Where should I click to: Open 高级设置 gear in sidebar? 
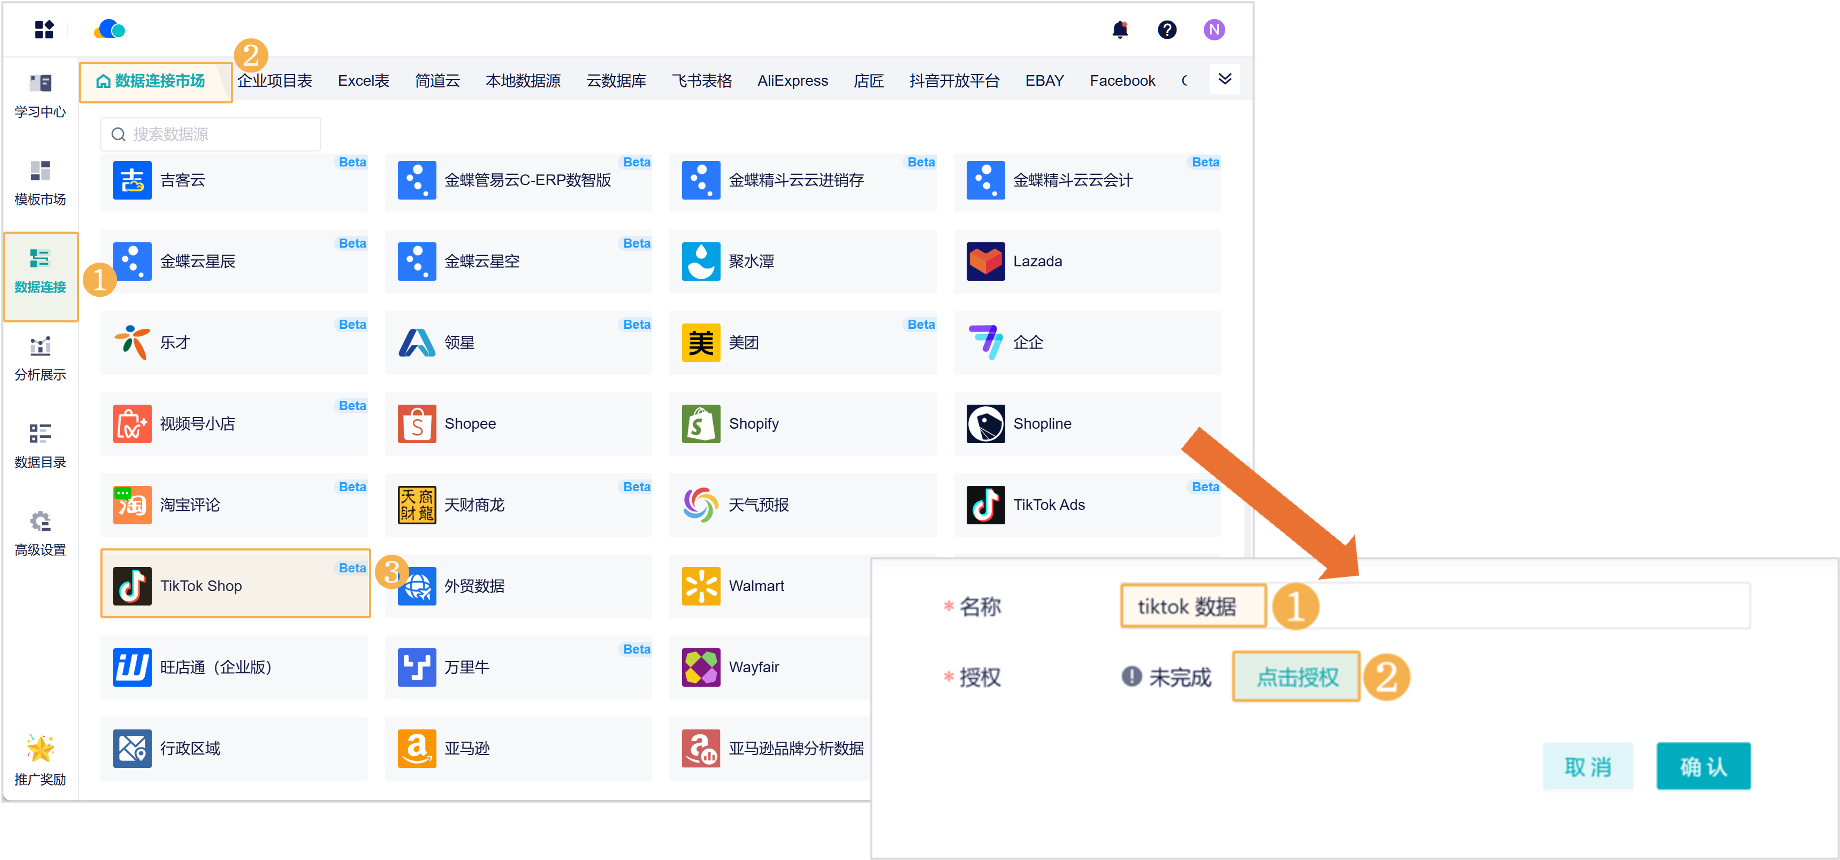tap(40, 533)
